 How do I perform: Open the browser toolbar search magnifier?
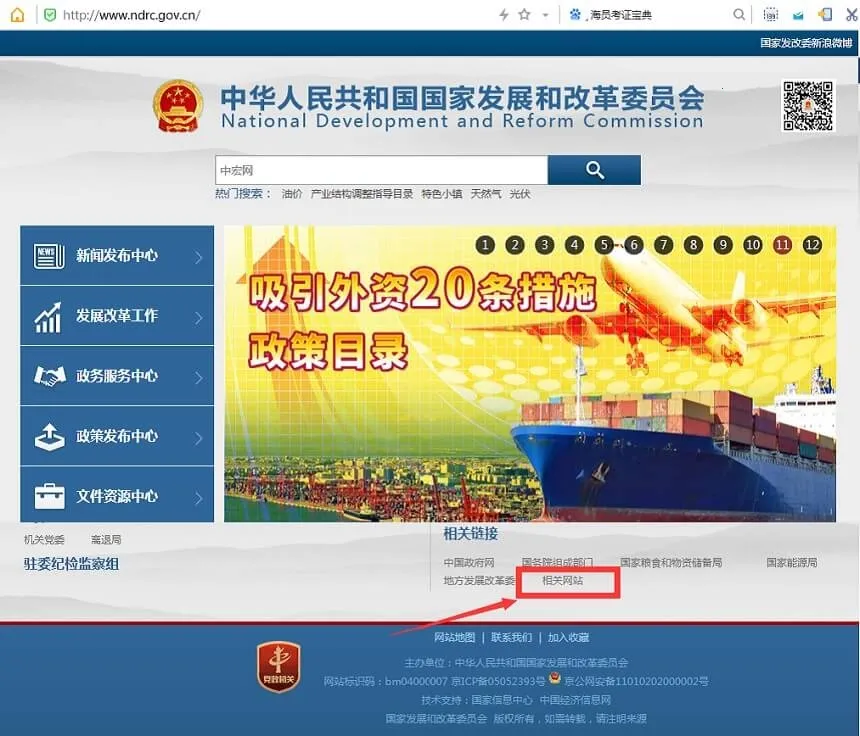tap(739, 14)
